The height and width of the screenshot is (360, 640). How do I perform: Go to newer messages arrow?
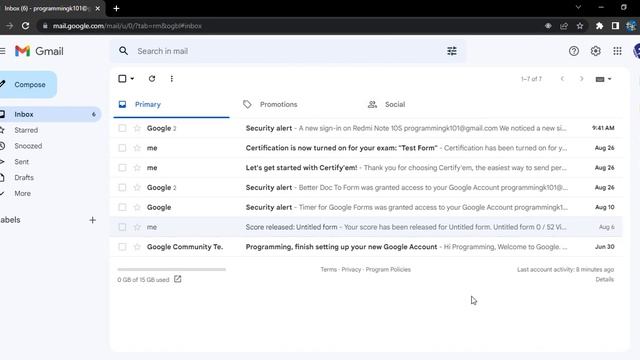[562, 79]
